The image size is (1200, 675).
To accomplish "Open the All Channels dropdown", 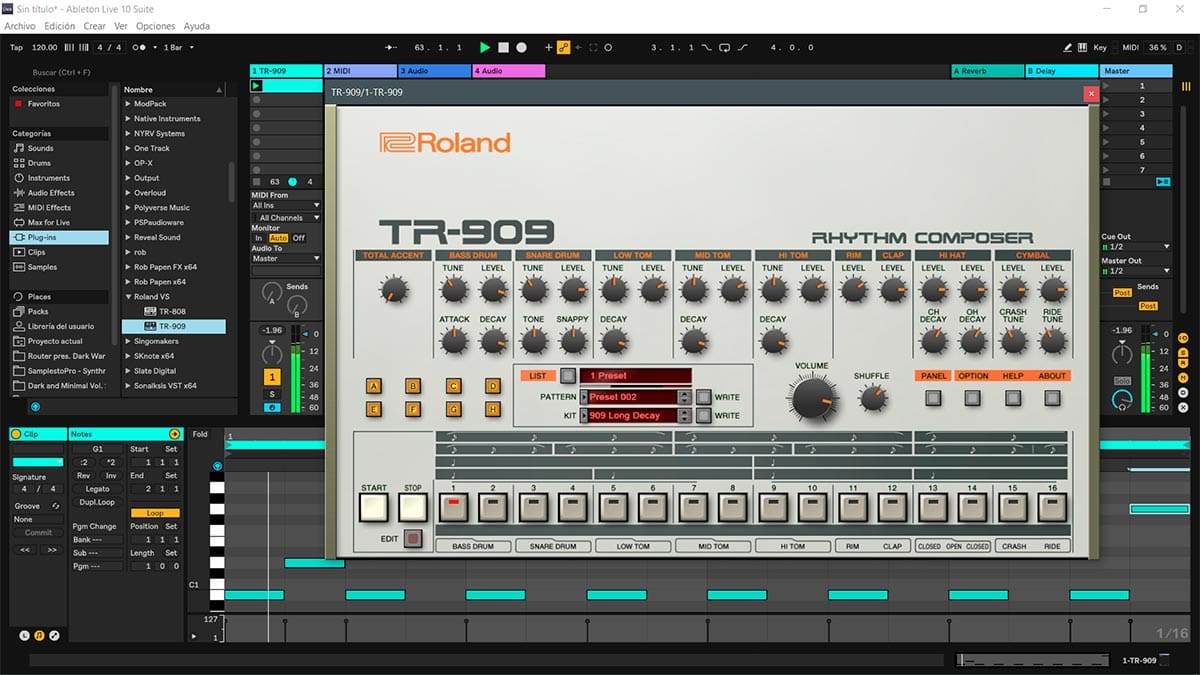I will coord(286,217).
